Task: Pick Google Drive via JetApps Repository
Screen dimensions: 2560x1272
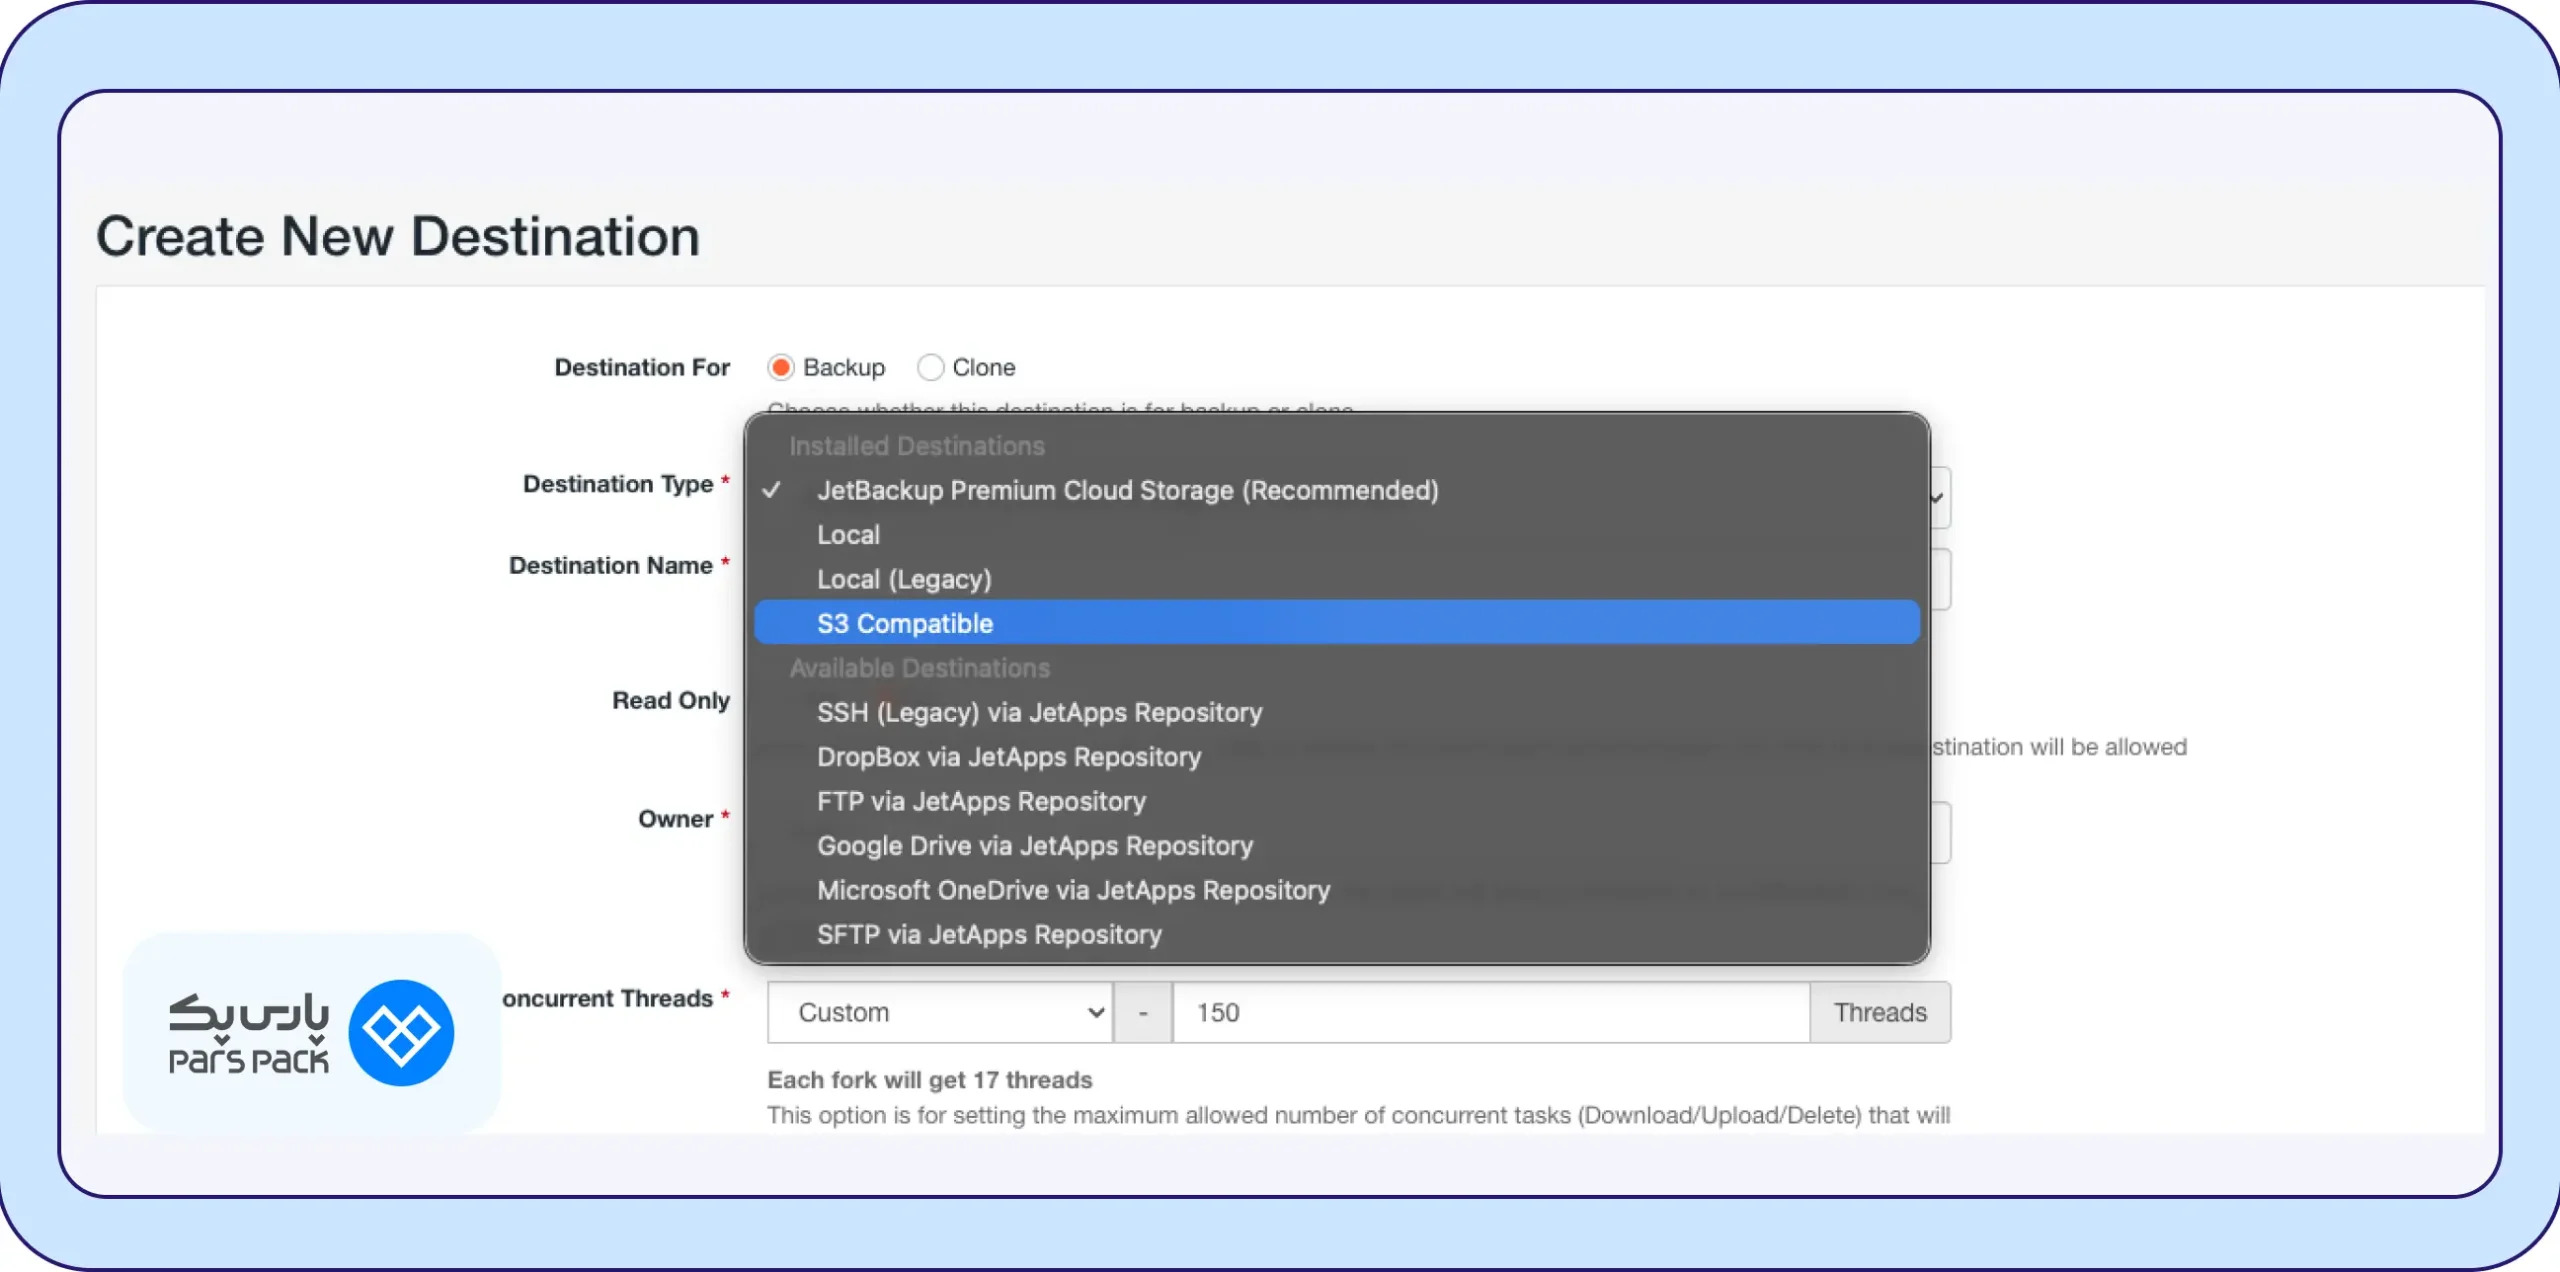Action: 1336,846
